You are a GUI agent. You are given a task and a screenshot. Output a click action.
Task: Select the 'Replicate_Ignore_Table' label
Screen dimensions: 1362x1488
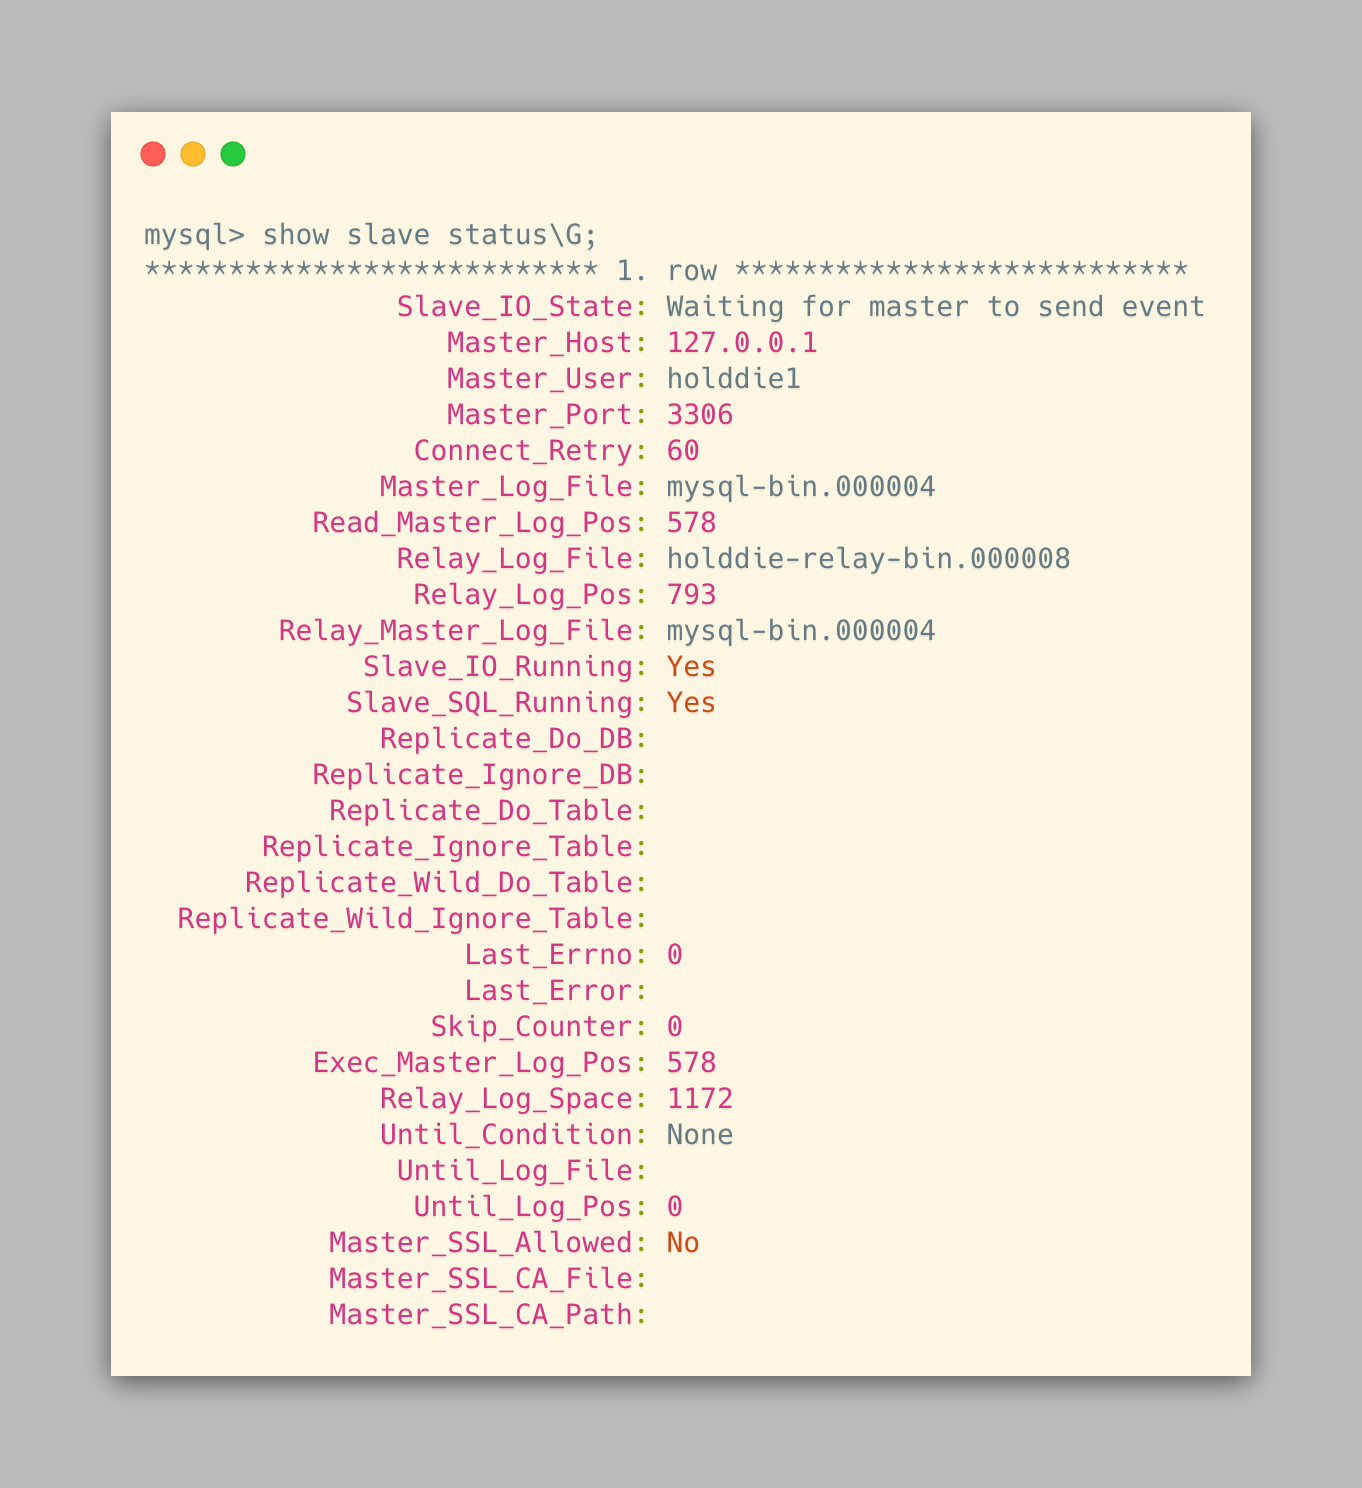447,847
